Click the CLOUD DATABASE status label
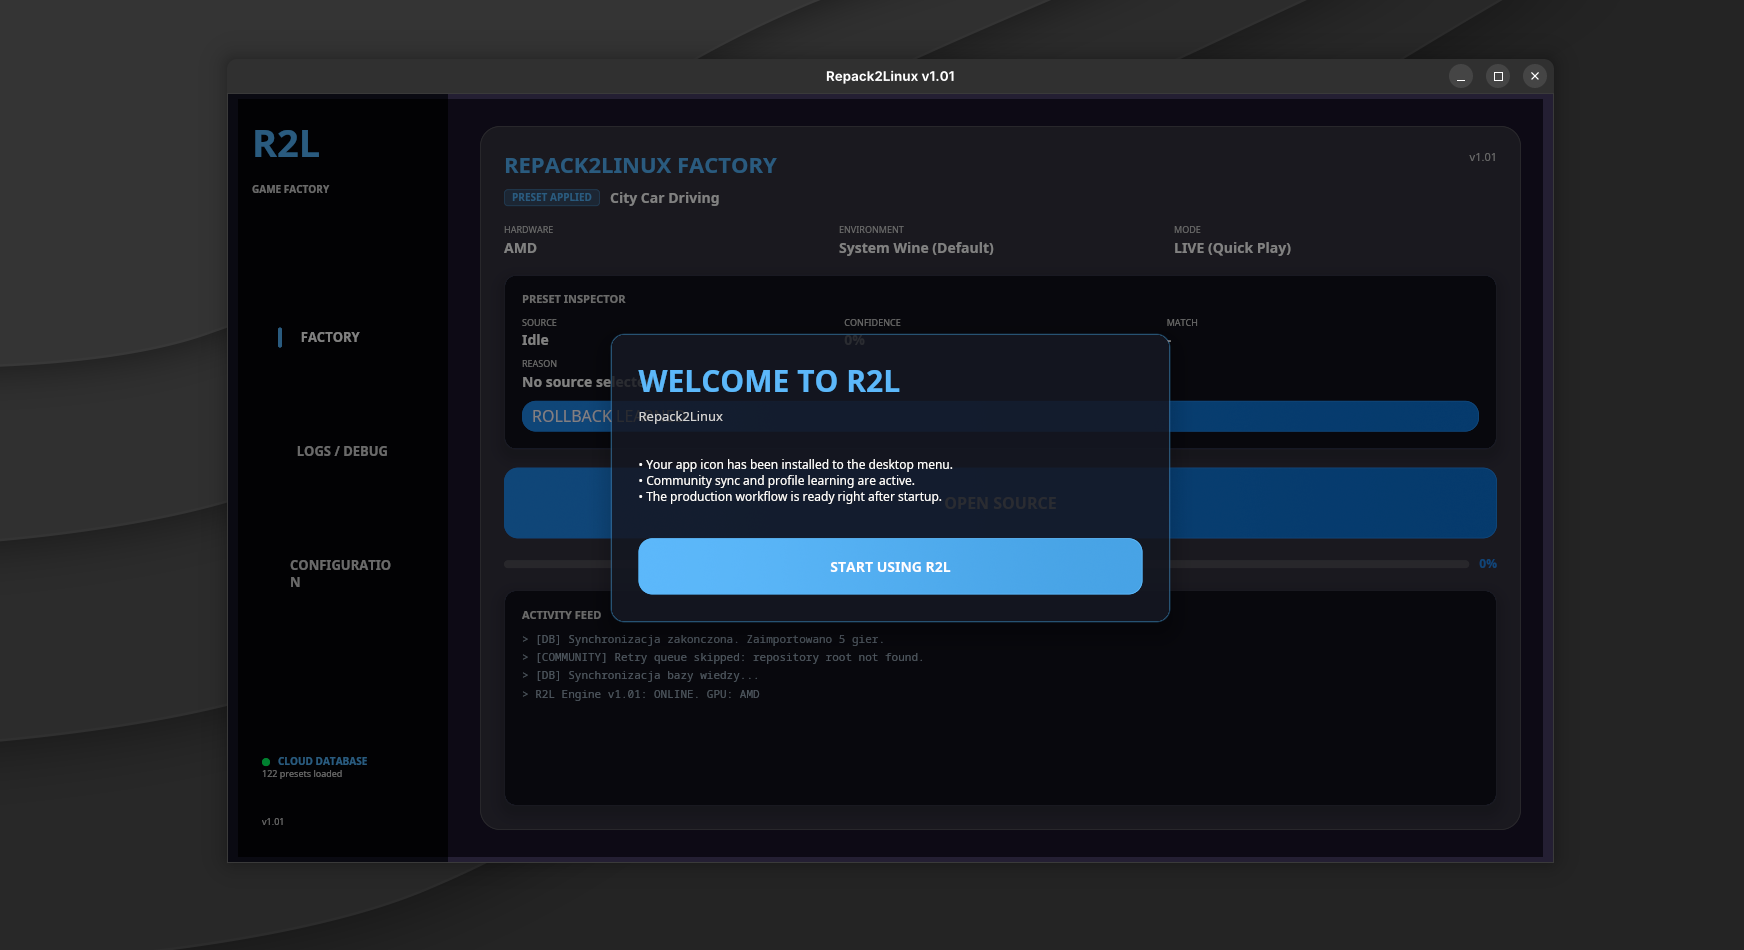Image resolution: width=1744 pixels, height=950 pixels. pos(323,761)
